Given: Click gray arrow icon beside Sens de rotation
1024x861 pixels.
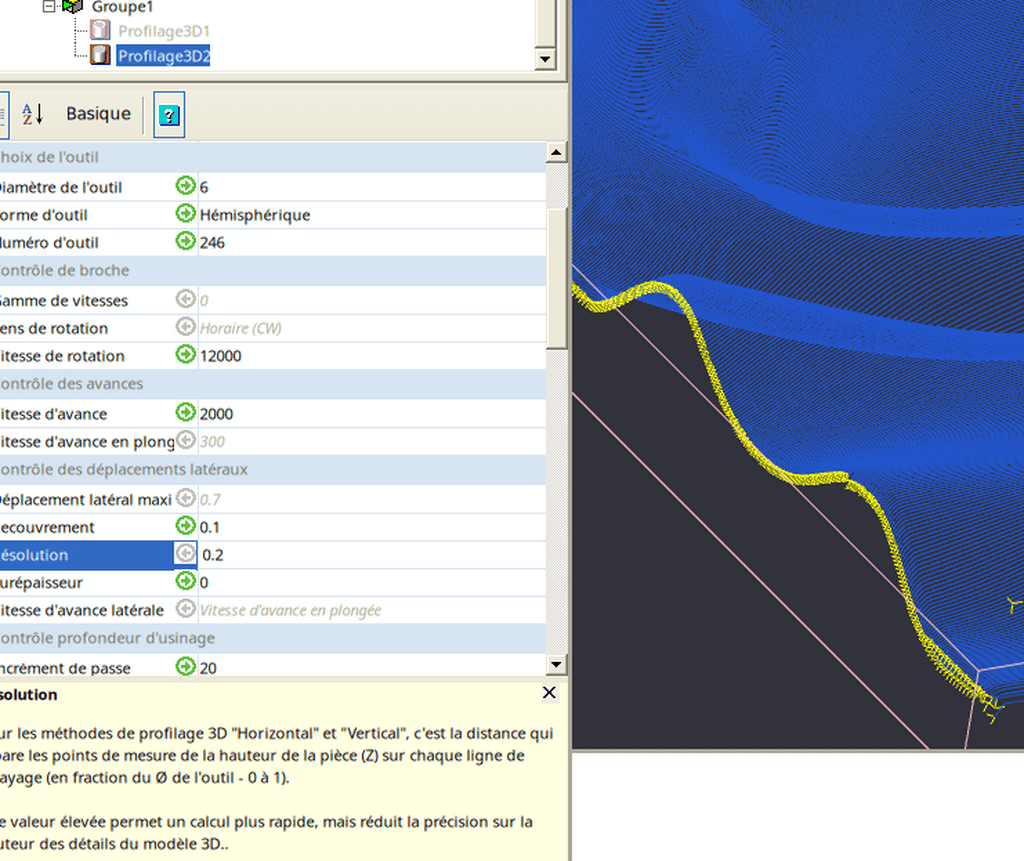Looking at the screenshot, I should 185,327.
